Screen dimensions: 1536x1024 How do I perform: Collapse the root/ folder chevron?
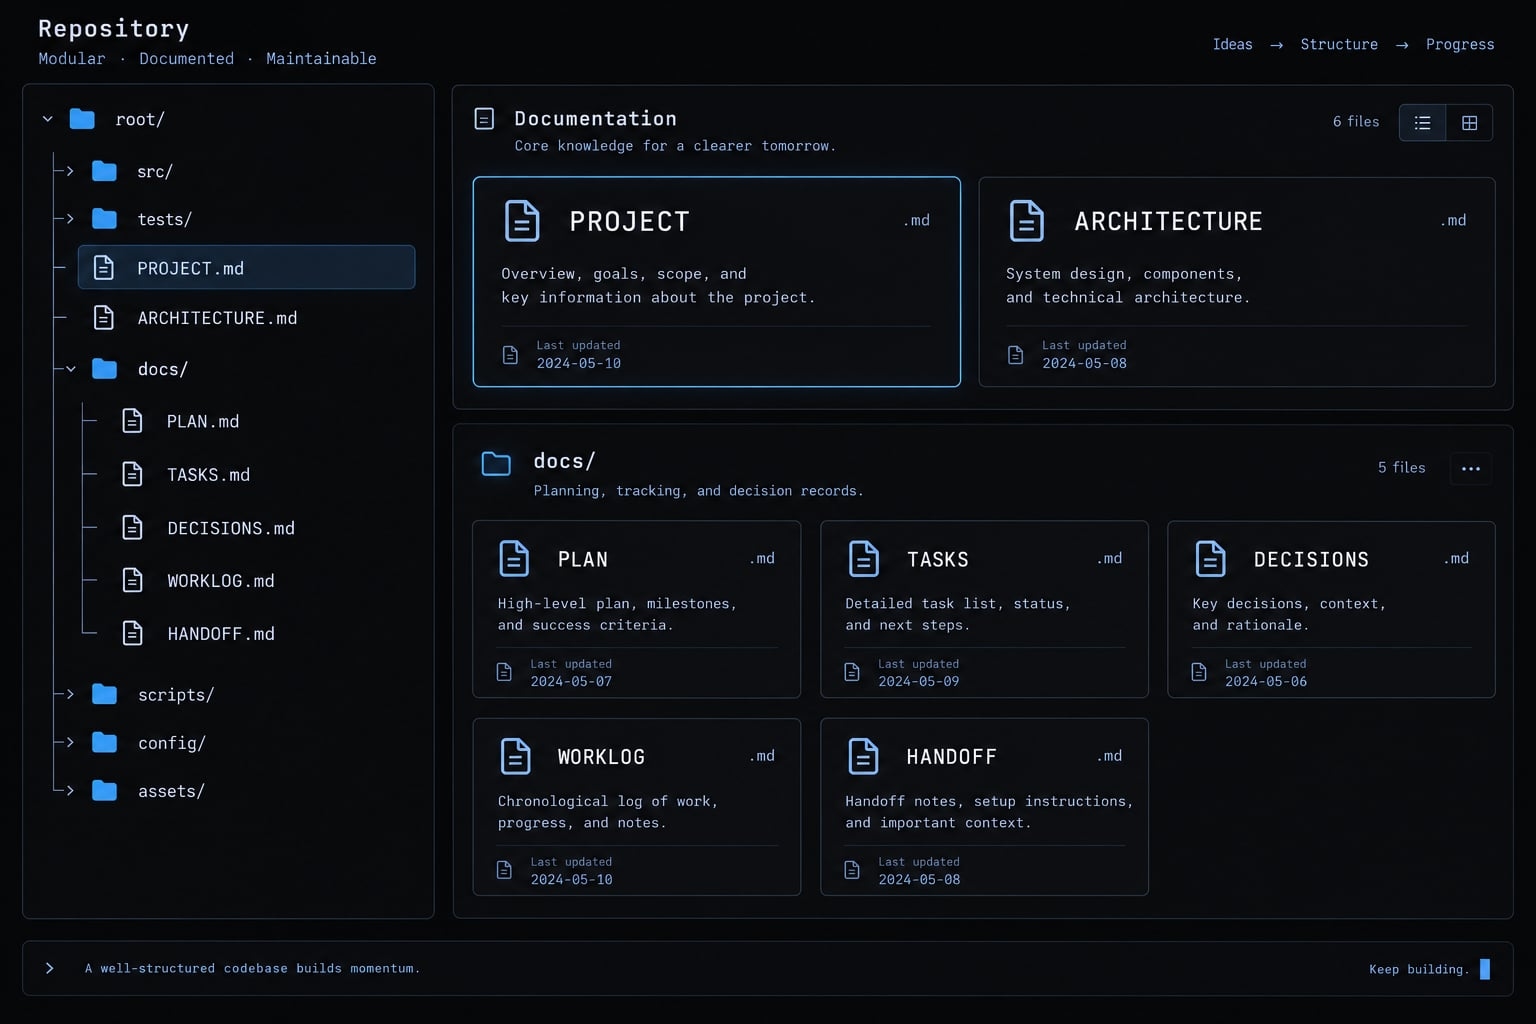47,119
